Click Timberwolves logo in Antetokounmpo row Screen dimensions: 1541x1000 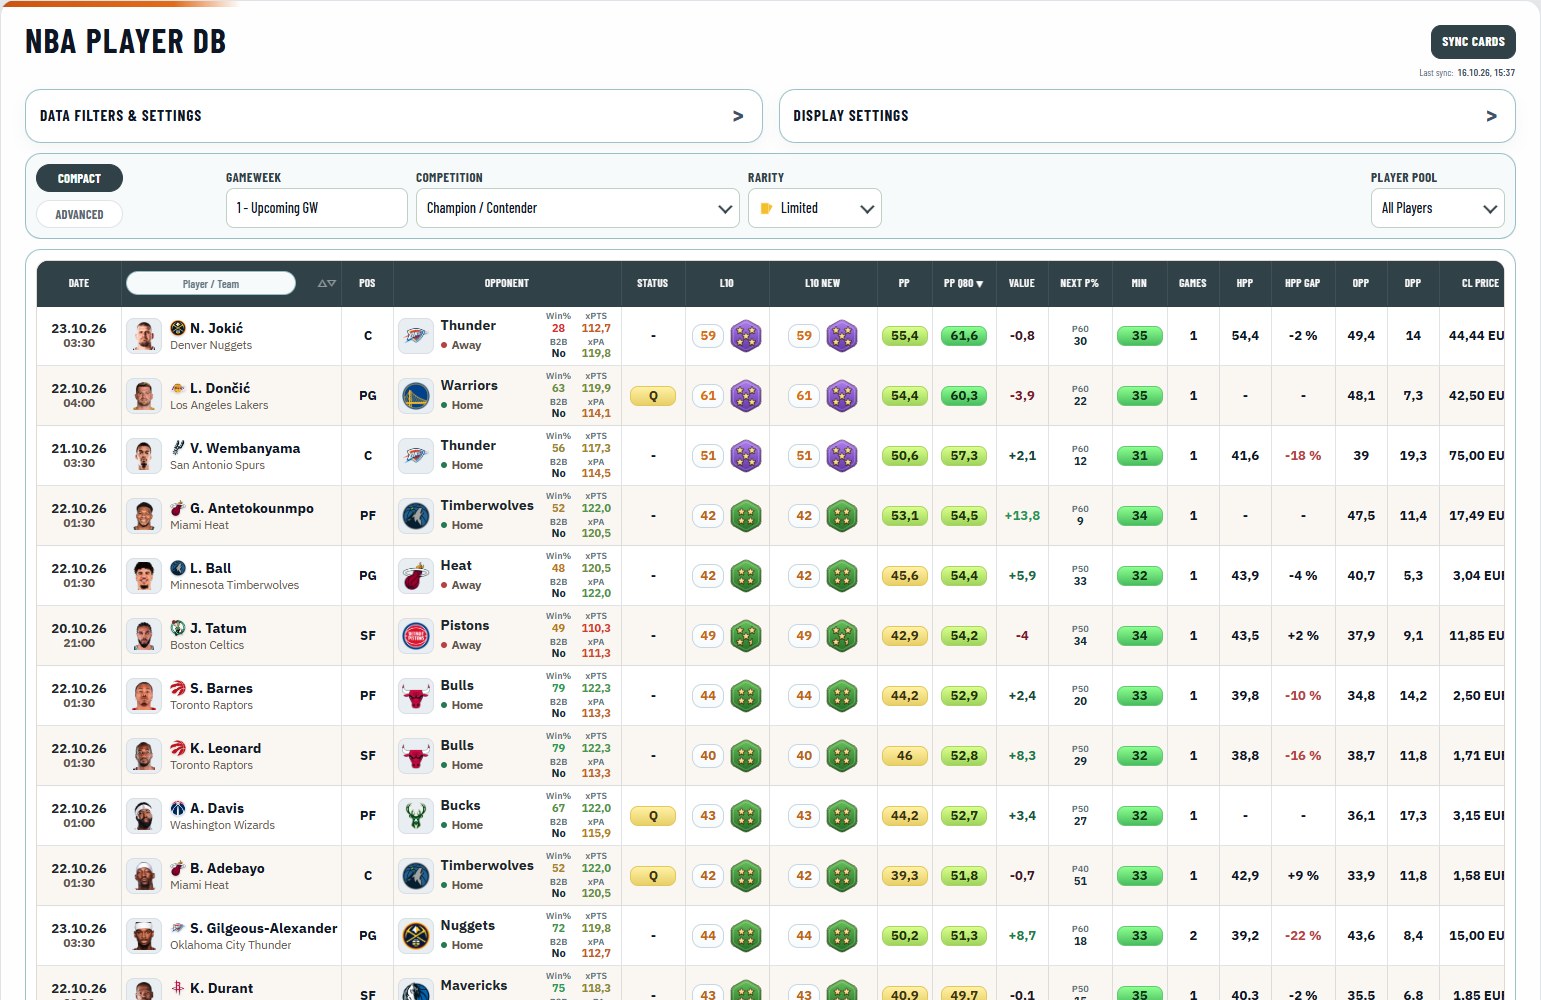click(415, 516)
